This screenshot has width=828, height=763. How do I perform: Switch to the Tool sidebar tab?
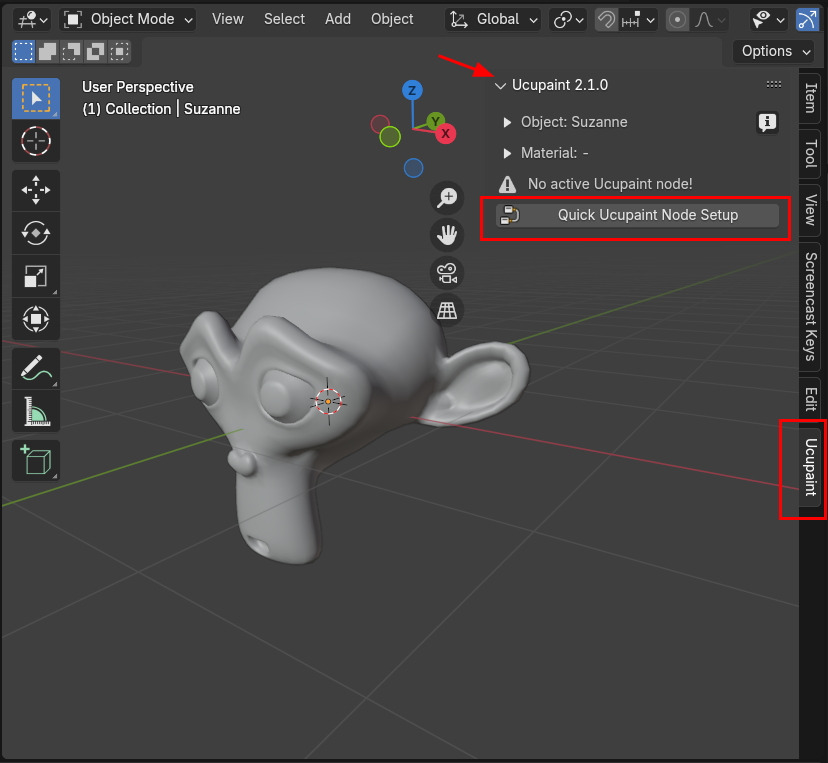(810, 154)
